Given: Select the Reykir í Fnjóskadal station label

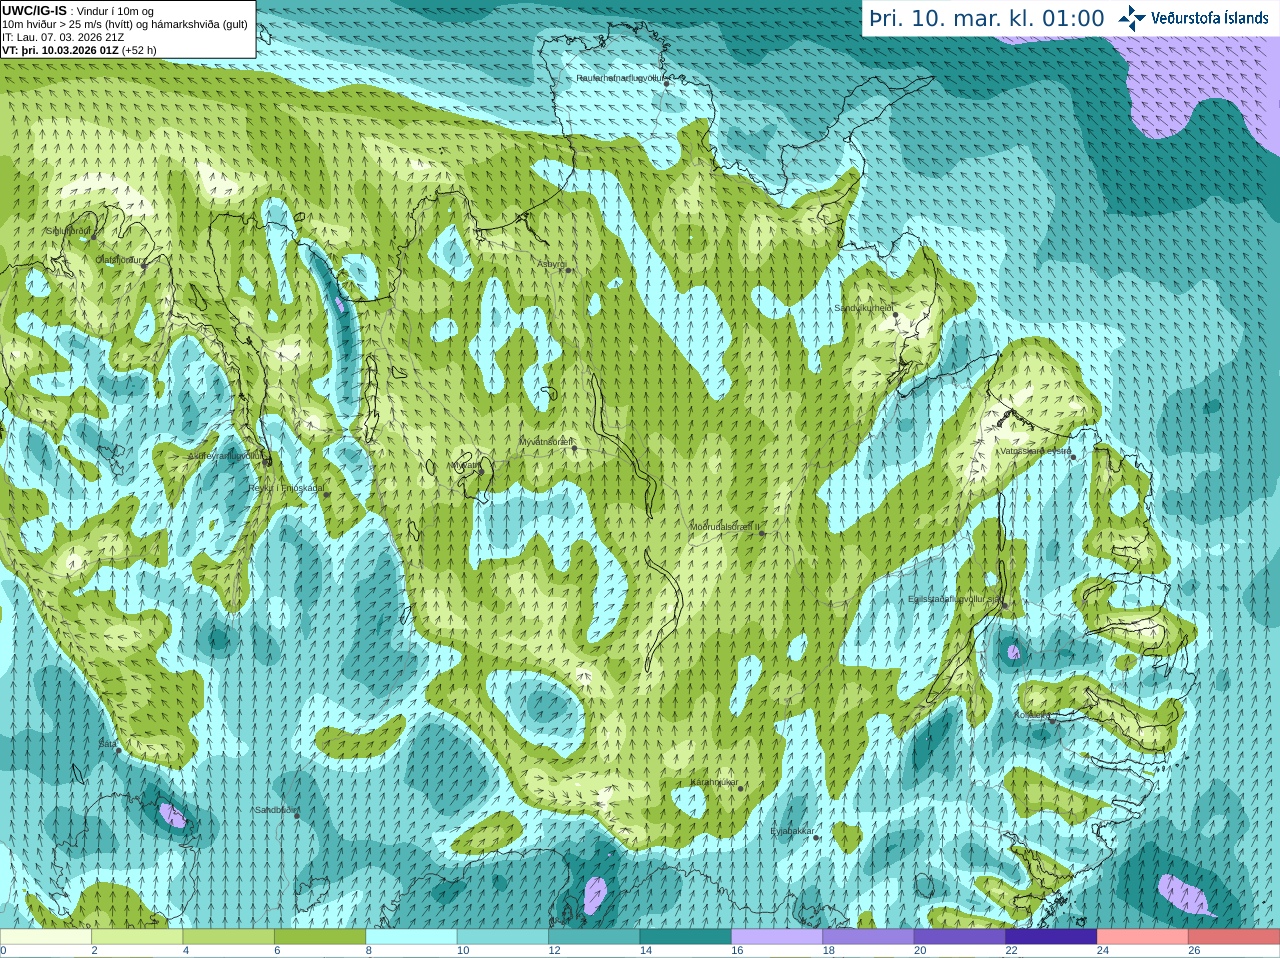Looking at the screenshot, I should tap(286, 488).
